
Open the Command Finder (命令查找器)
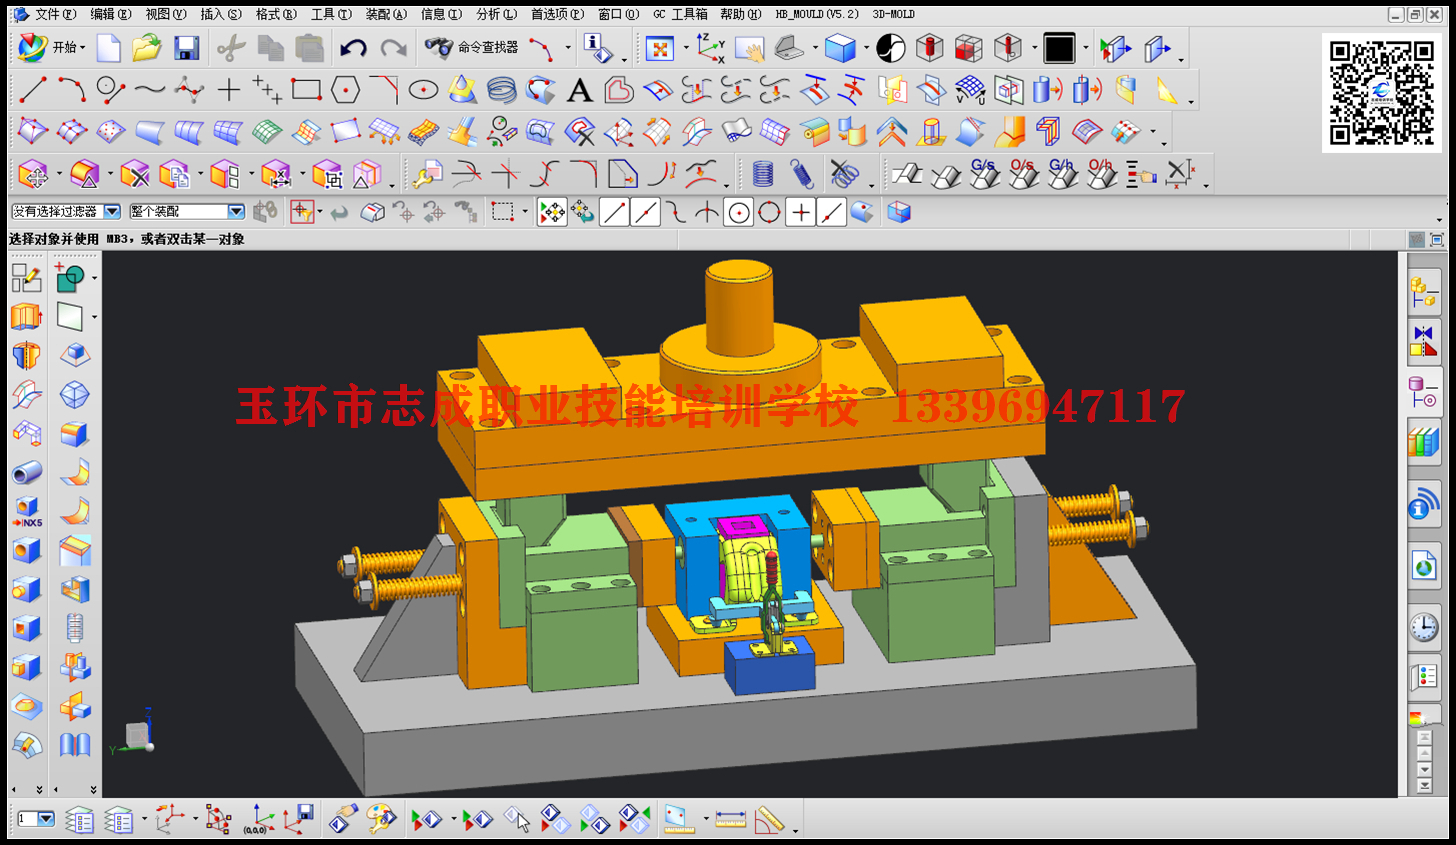tap(471, 47)
